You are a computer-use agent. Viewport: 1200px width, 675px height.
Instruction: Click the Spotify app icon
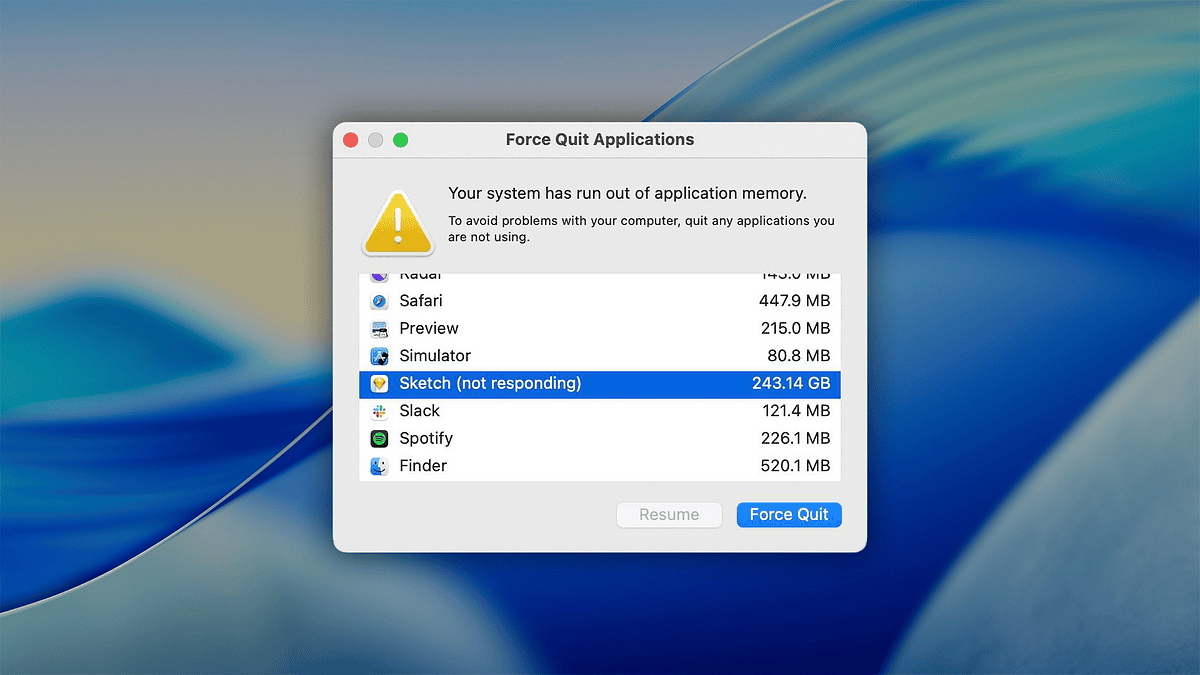[x=380, y=438]
